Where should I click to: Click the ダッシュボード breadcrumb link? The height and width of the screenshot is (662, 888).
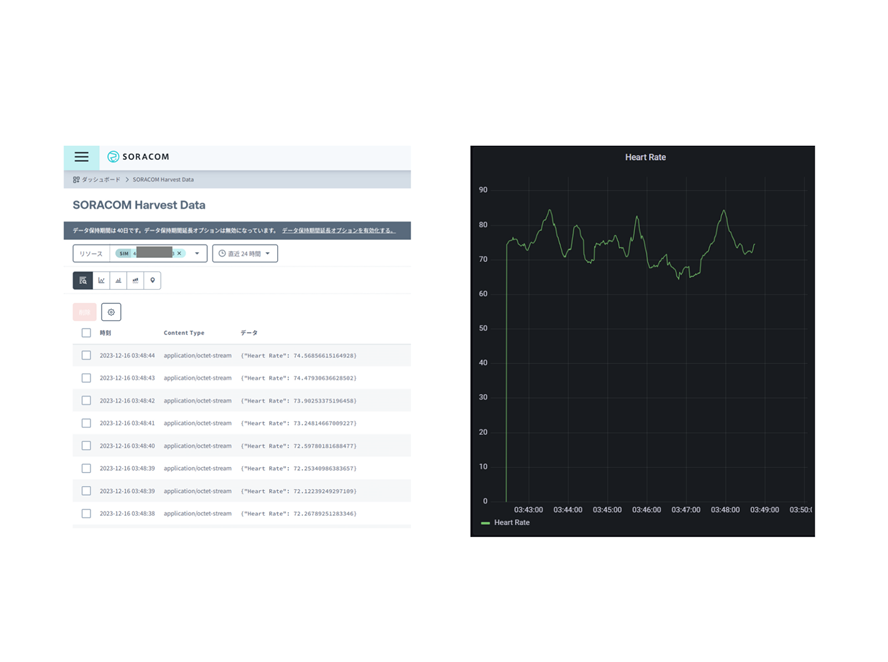tap(100, 180)
